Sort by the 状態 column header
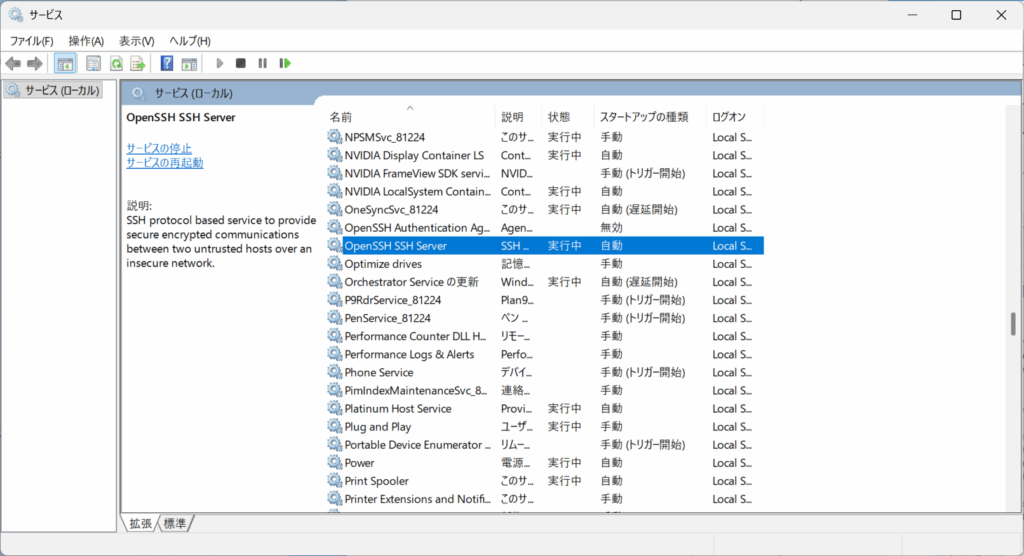Image resolution: width=1024 pixels, height=556 pixels. [559, 117]
